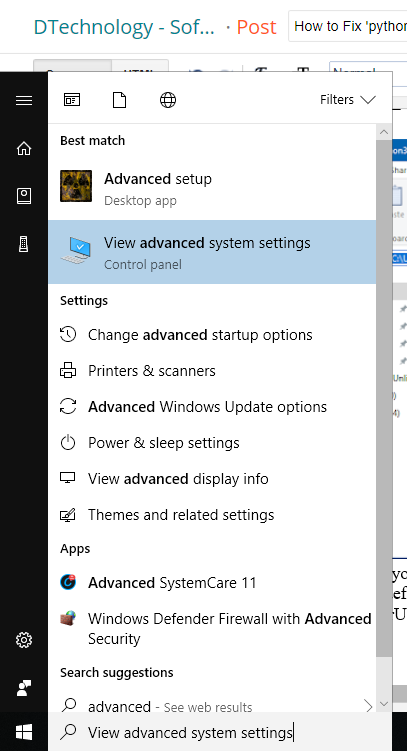Filter search results by Apps icon
The width and height of the screenshot is (407, 751).
(x=72, y=100)
